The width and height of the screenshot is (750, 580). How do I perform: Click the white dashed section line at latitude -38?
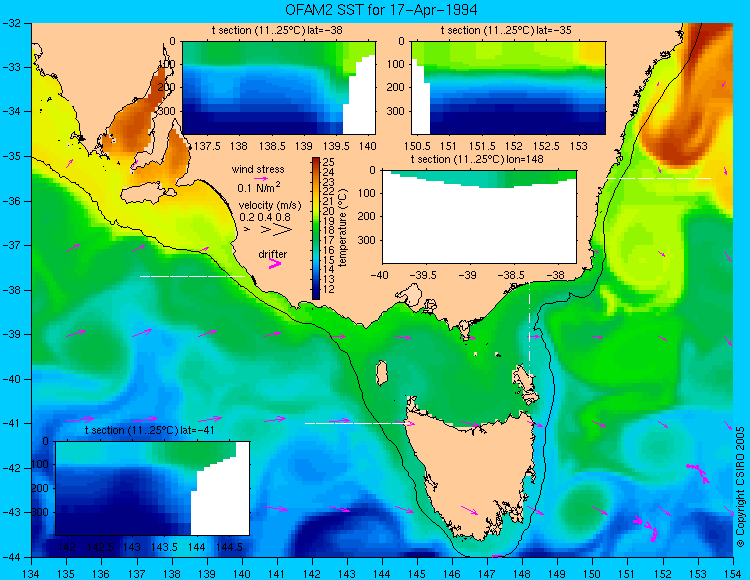pyautogui.click(x=192, y=276)
